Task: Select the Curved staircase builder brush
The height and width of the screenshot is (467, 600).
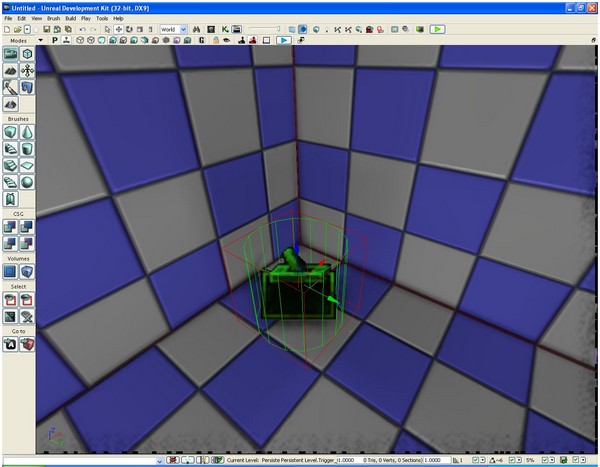Action: (x=10, y=149)
